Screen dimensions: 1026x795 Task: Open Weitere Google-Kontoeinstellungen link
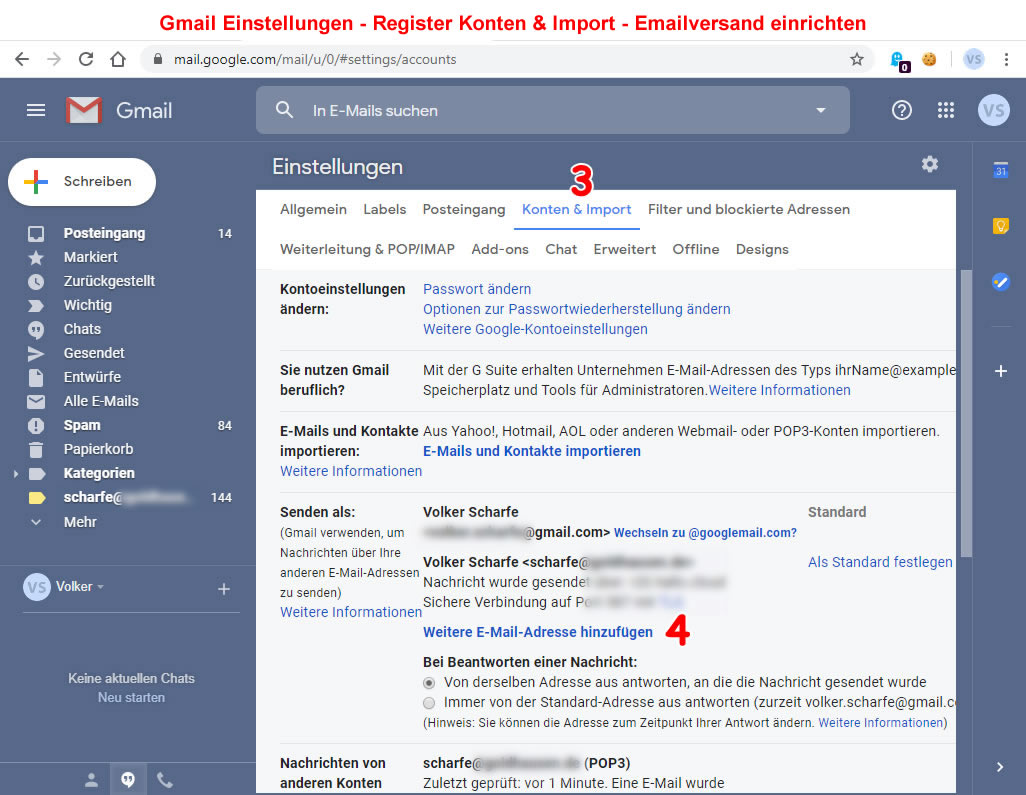535,329
